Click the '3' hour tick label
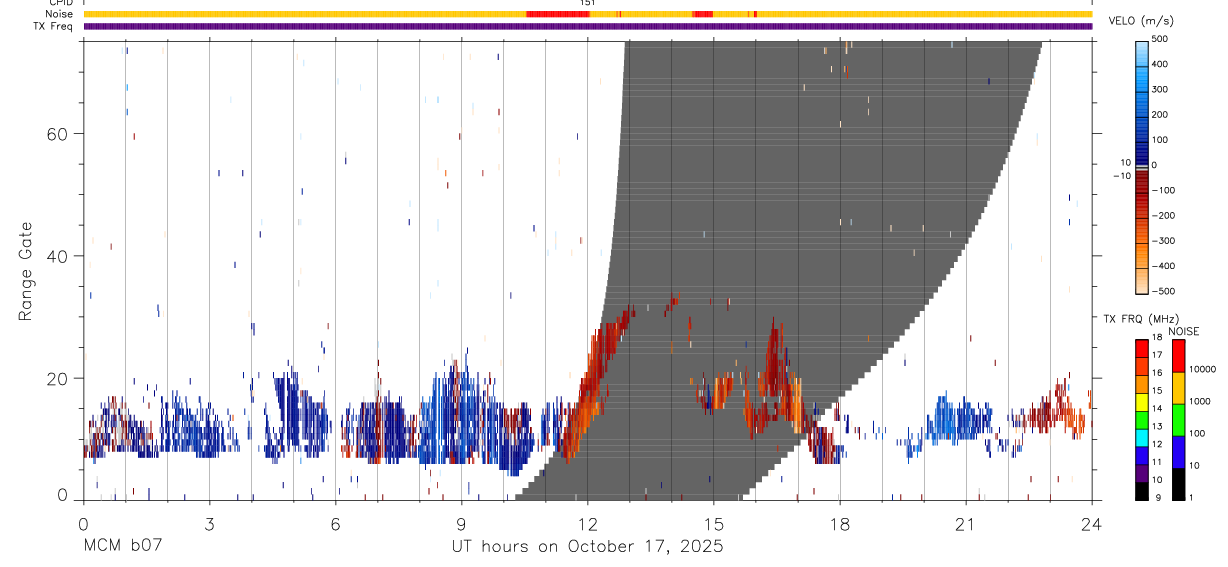1228x567 pixels. tap(209, 525)
